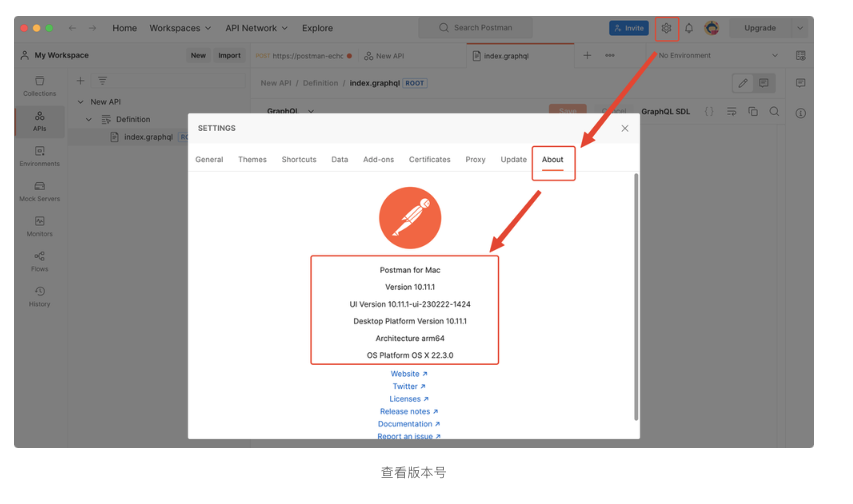The image size is (853, 504).
Task: Open the sidebar filter icon
Action: pos(102,81)
